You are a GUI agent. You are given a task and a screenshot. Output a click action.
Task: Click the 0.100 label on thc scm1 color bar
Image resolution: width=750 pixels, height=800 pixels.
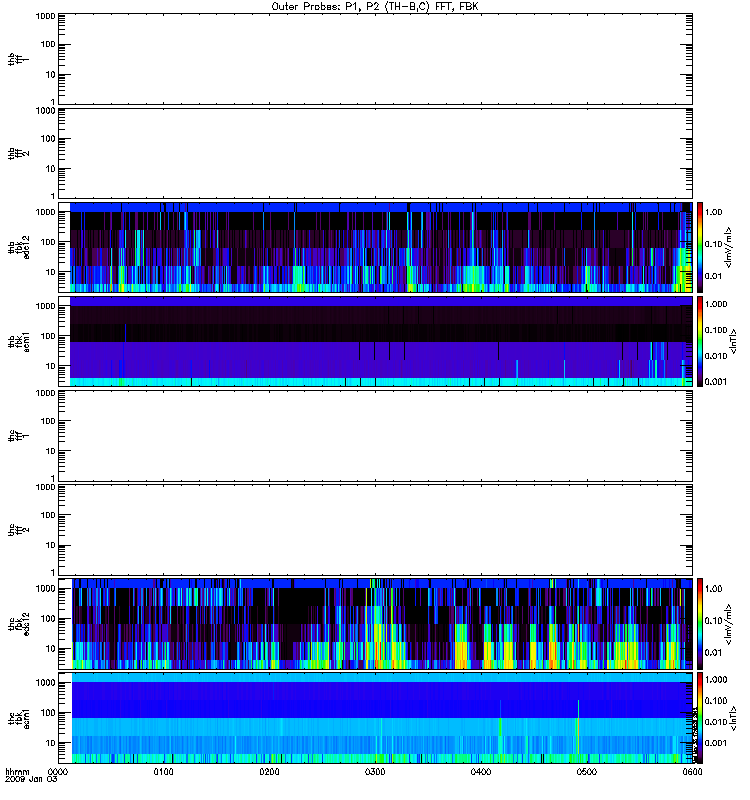pos(716,701)
